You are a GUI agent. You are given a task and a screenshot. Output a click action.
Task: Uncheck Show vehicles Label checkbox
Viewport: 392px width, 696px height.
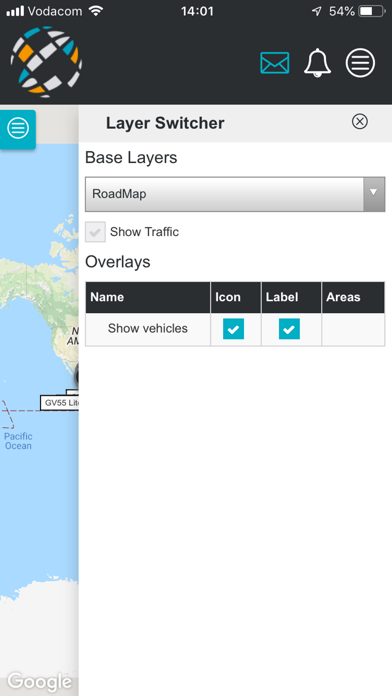289,329
